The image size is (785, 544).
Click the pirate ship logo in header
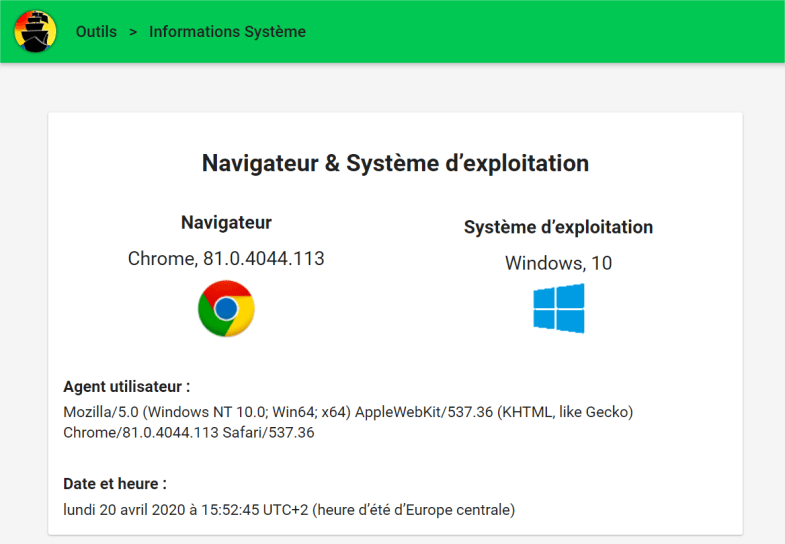[35, 31]
